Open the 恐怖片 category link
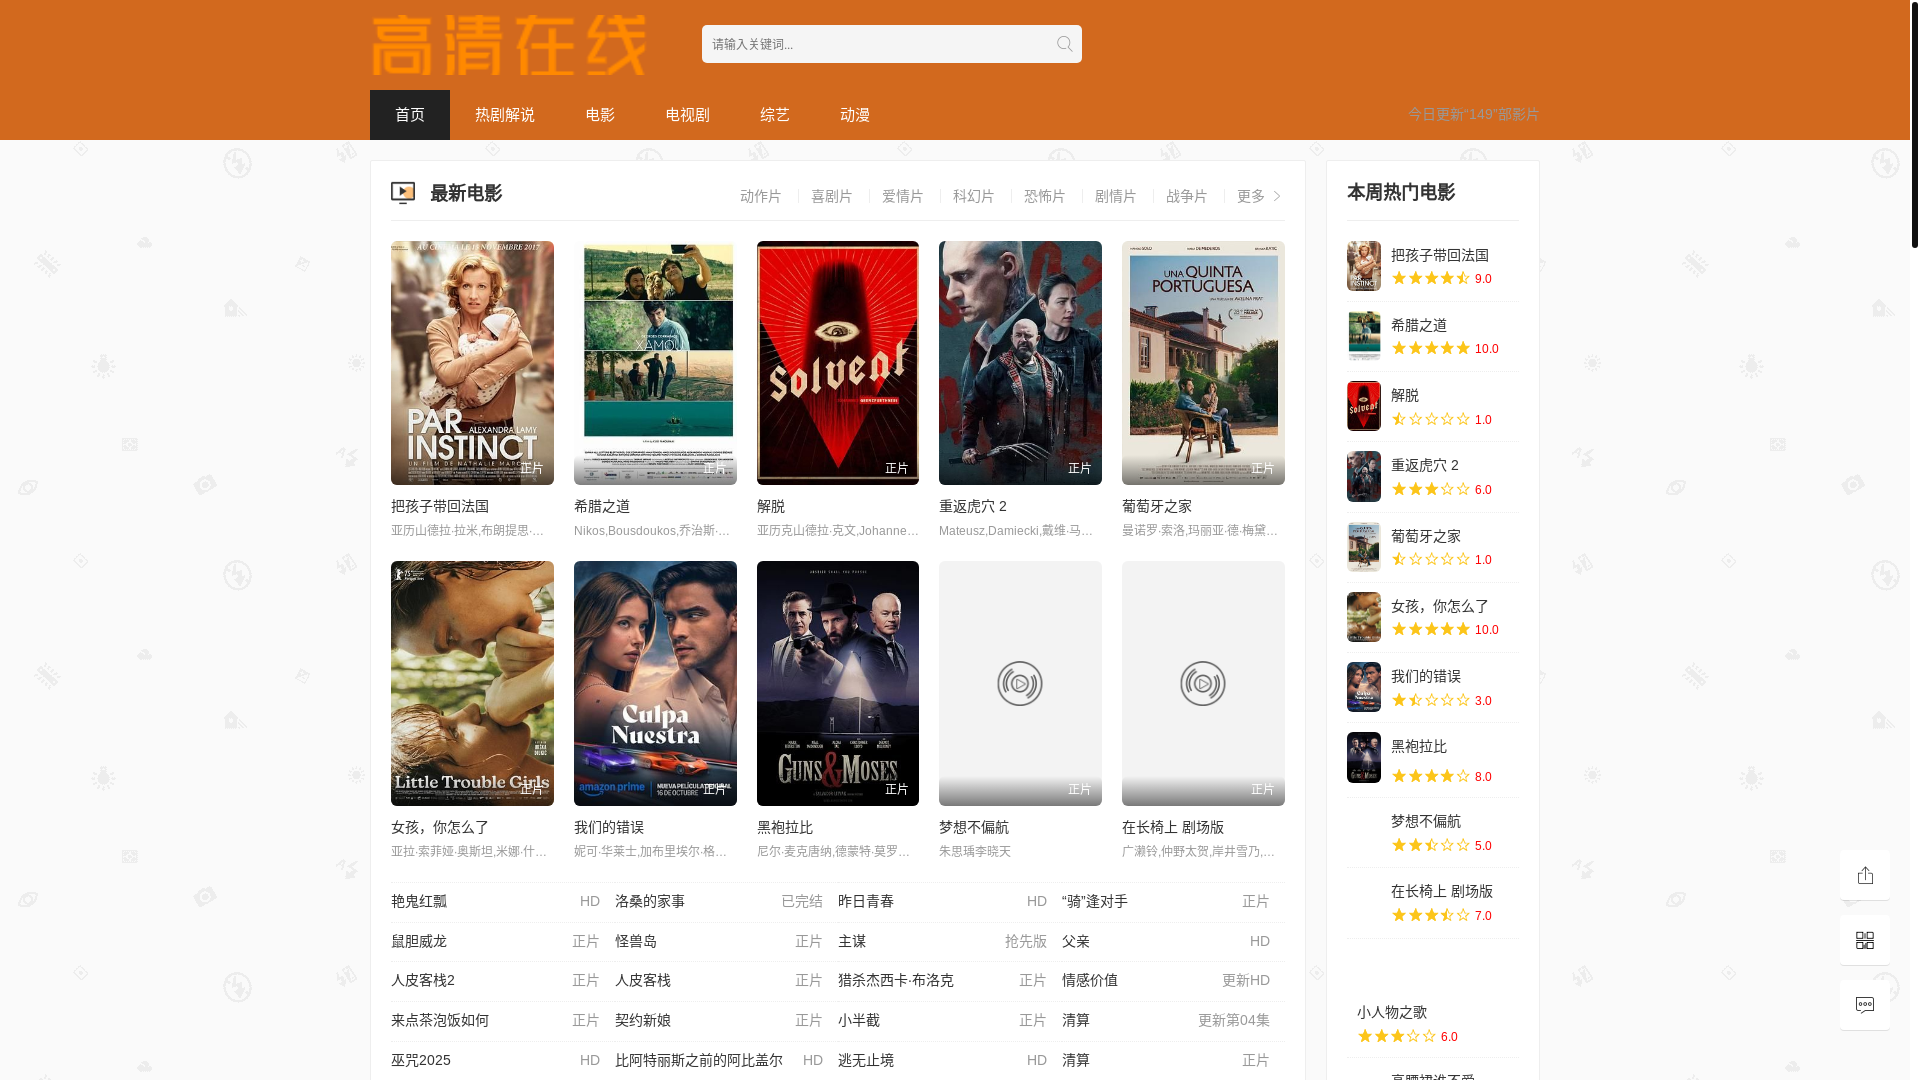The image size is (1920, 1080). point(1044,196)
